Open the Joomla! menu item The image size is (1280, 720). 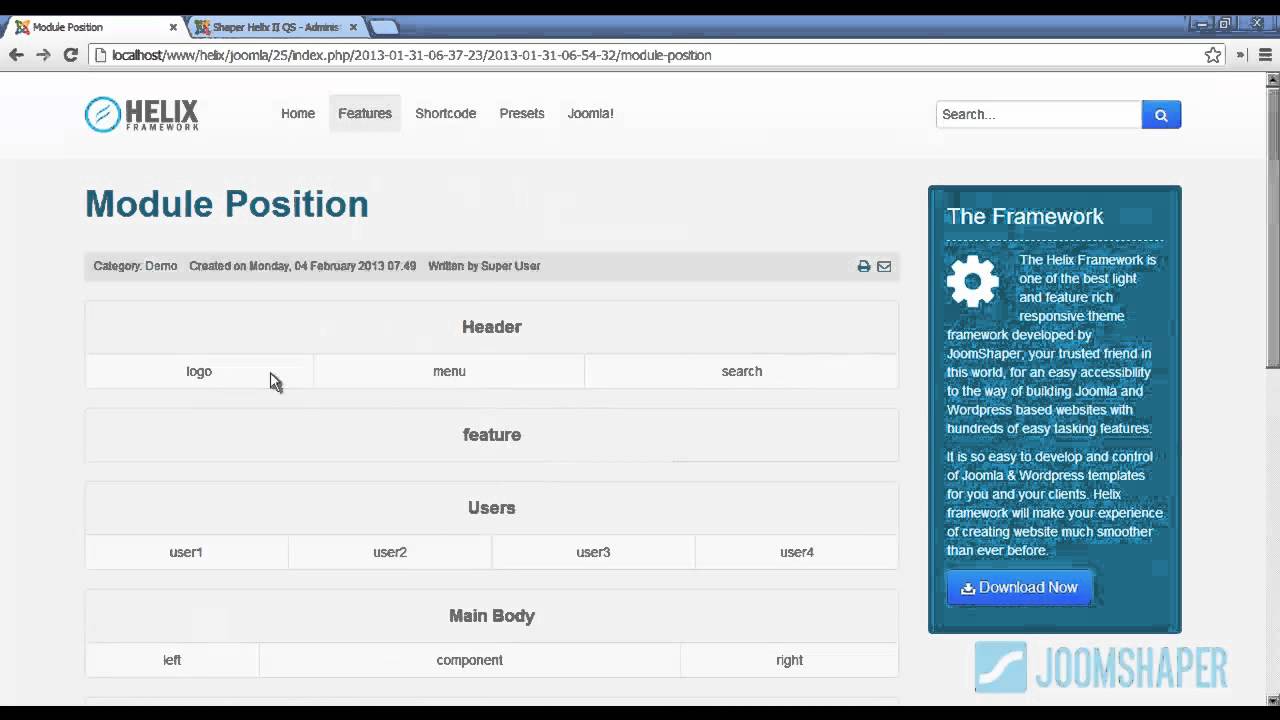591,114
